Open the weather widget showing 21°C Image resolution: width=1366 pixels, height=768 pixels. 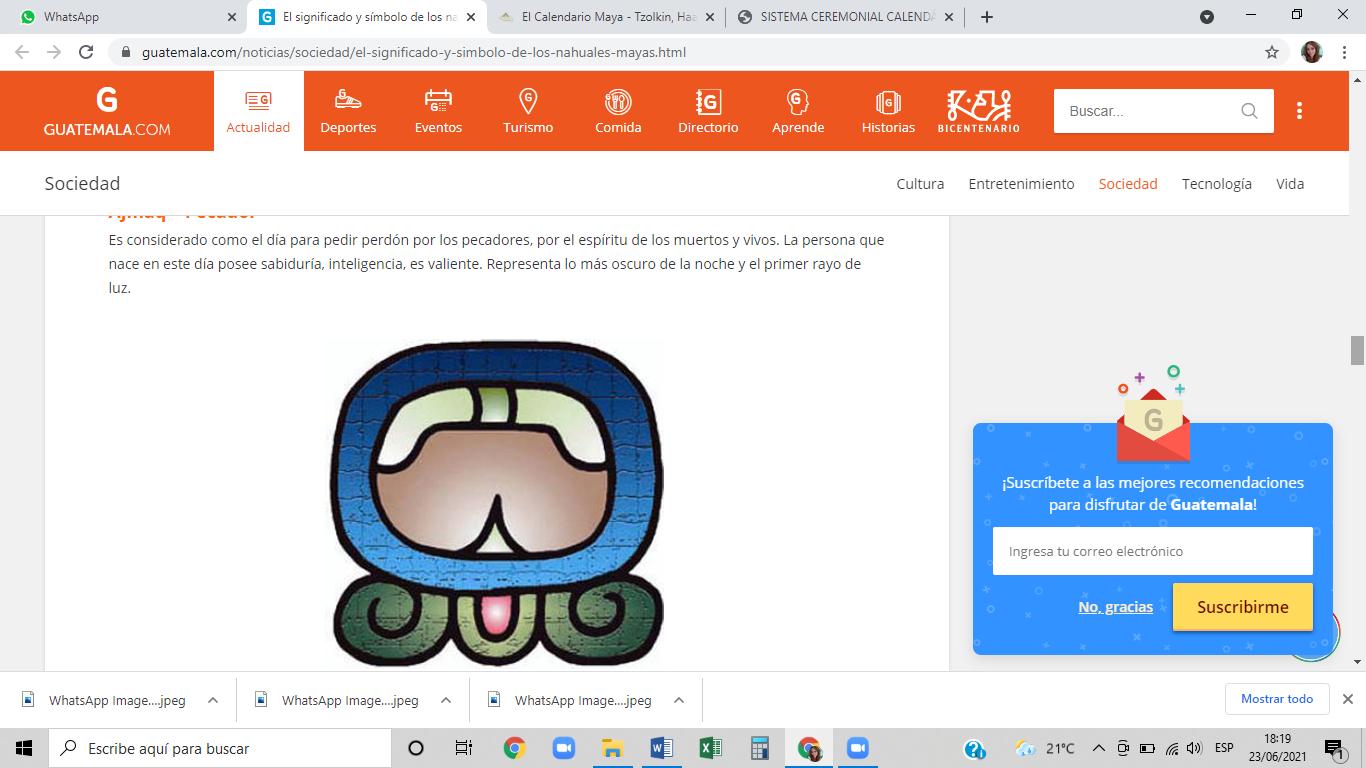[1045, 748]
